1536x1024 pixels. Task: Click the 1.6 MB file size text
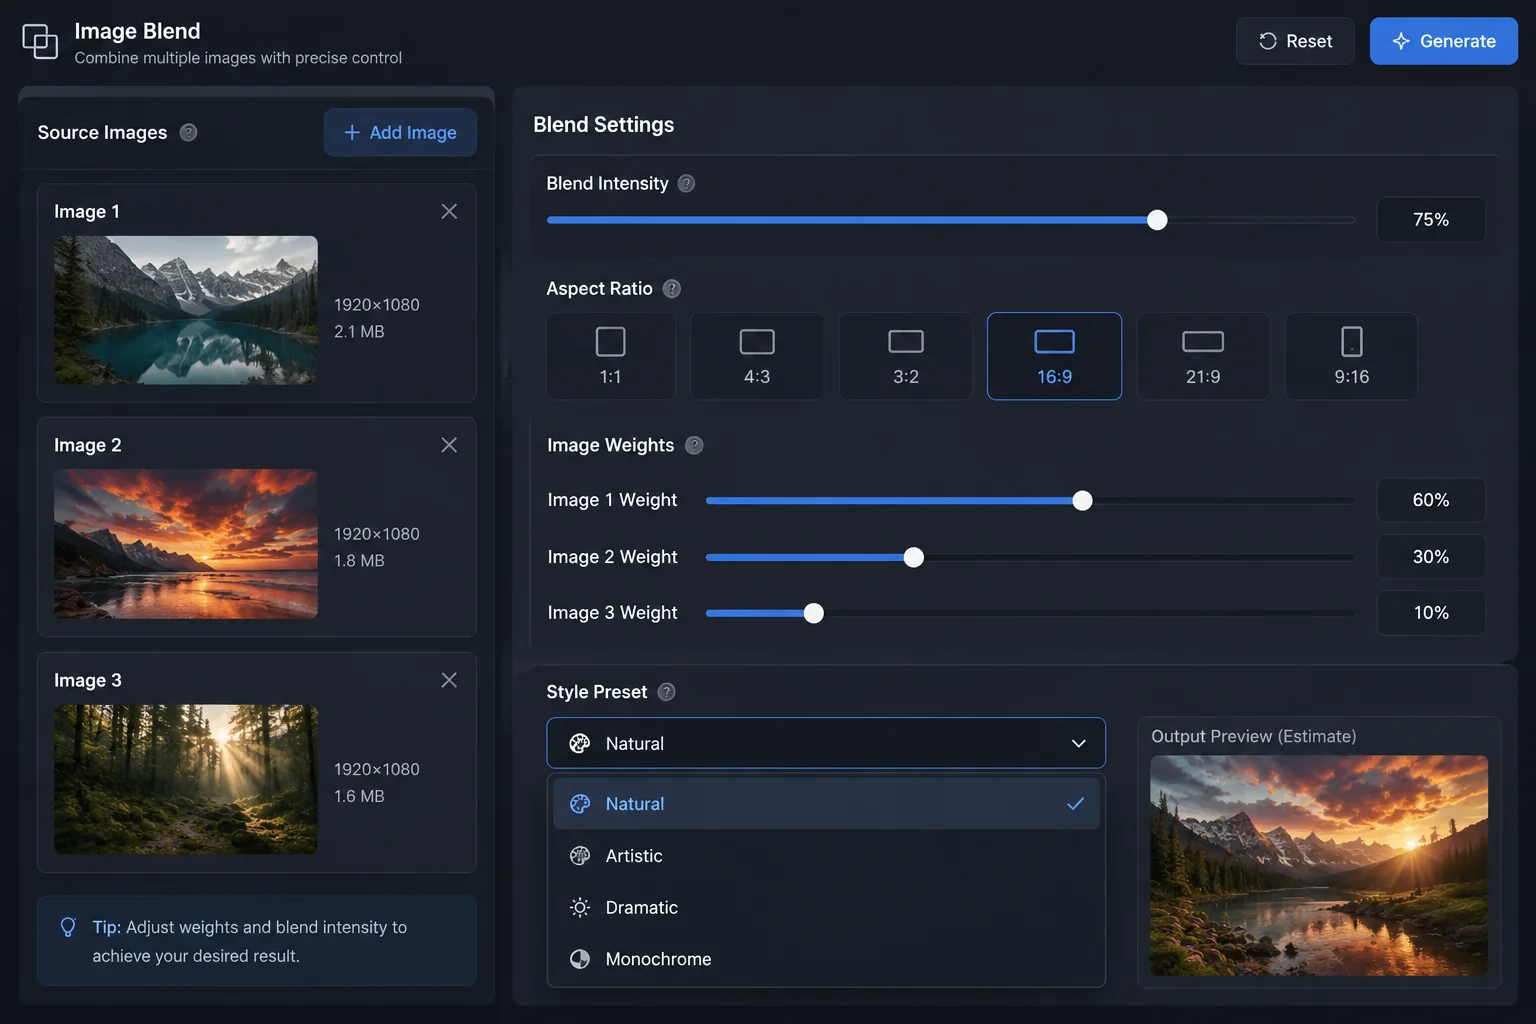pyautogui.click(x=359, y=797)
